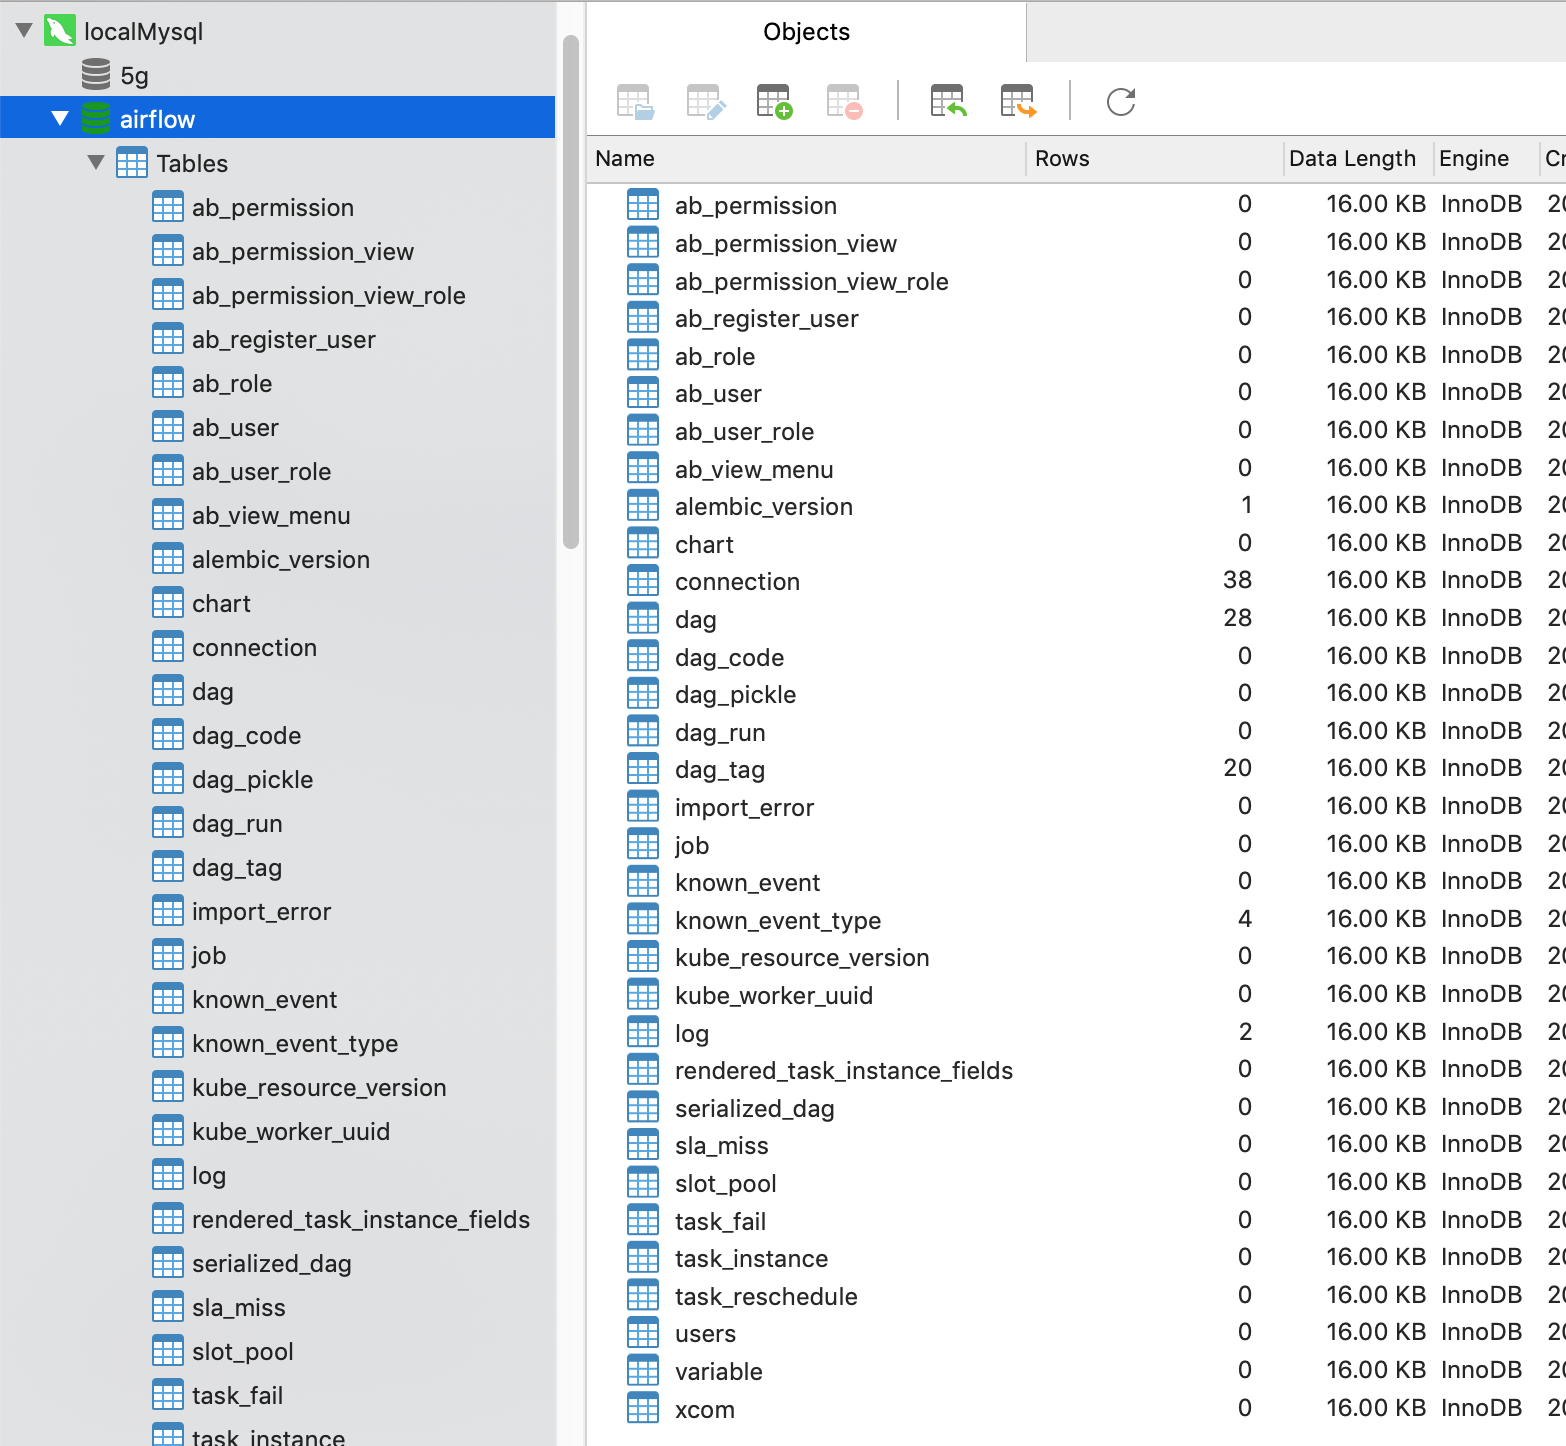Click the New Table toolbar icon
Viewport: 1566px width, 1446px height.
tap(774, 102)
